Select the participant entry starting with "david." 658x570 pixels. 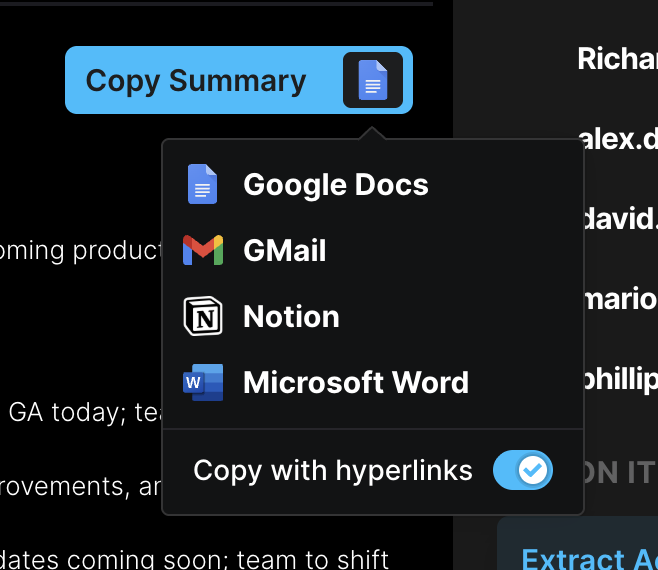click(619, 218)
